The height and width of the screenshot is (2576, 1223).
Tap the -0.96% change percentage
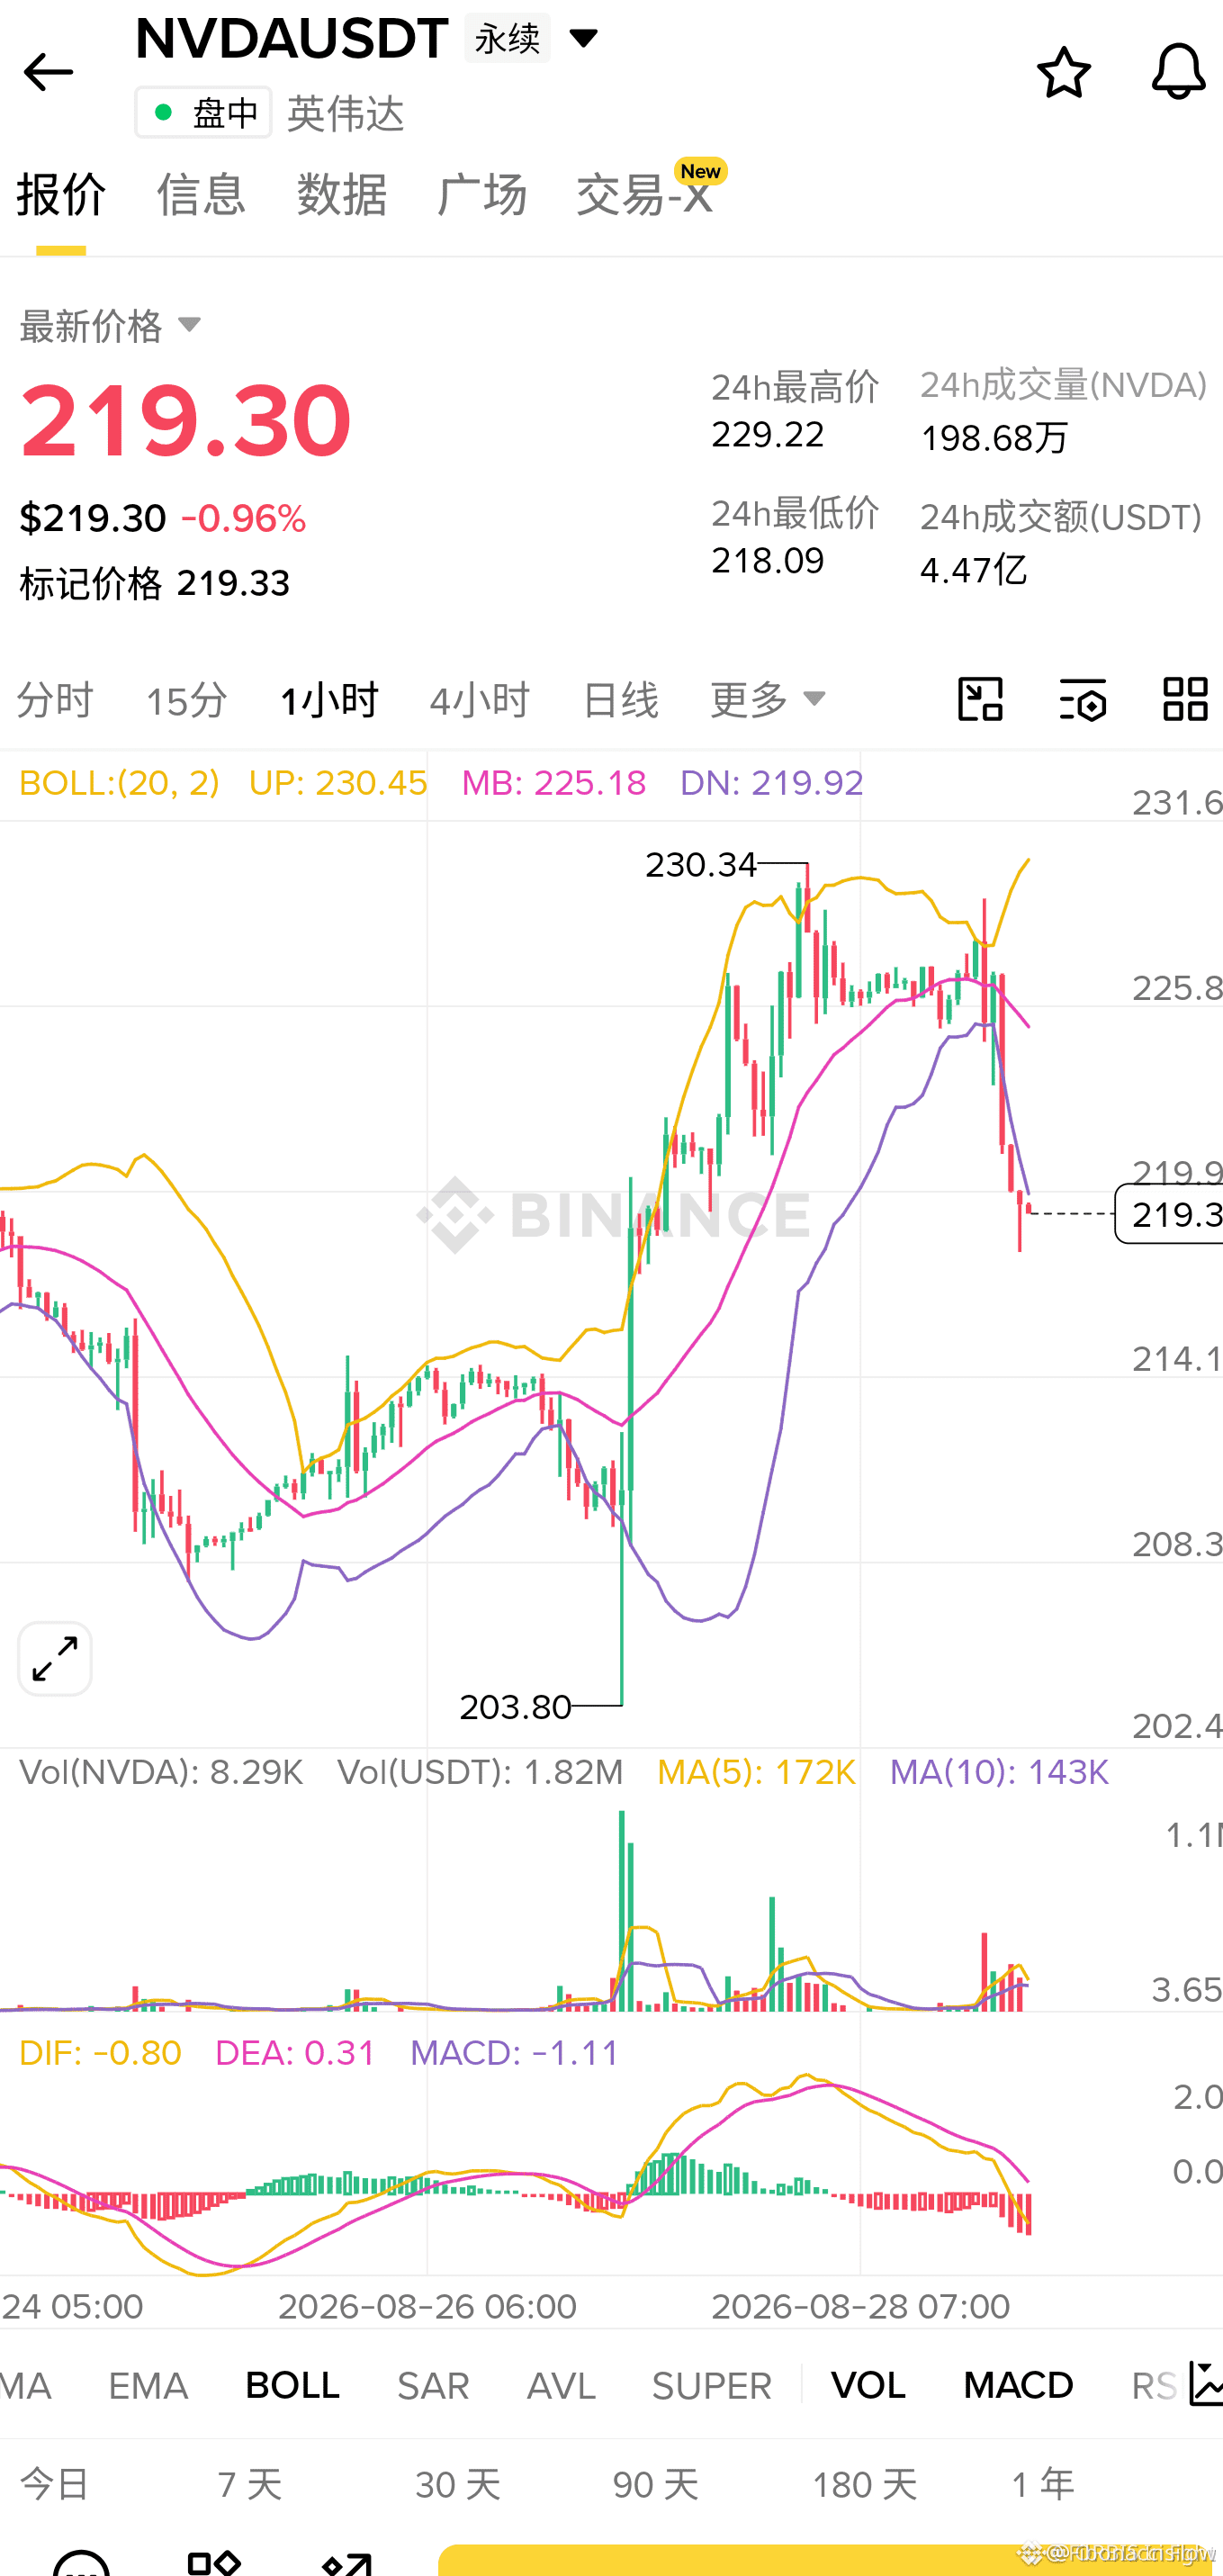(243, 518)
